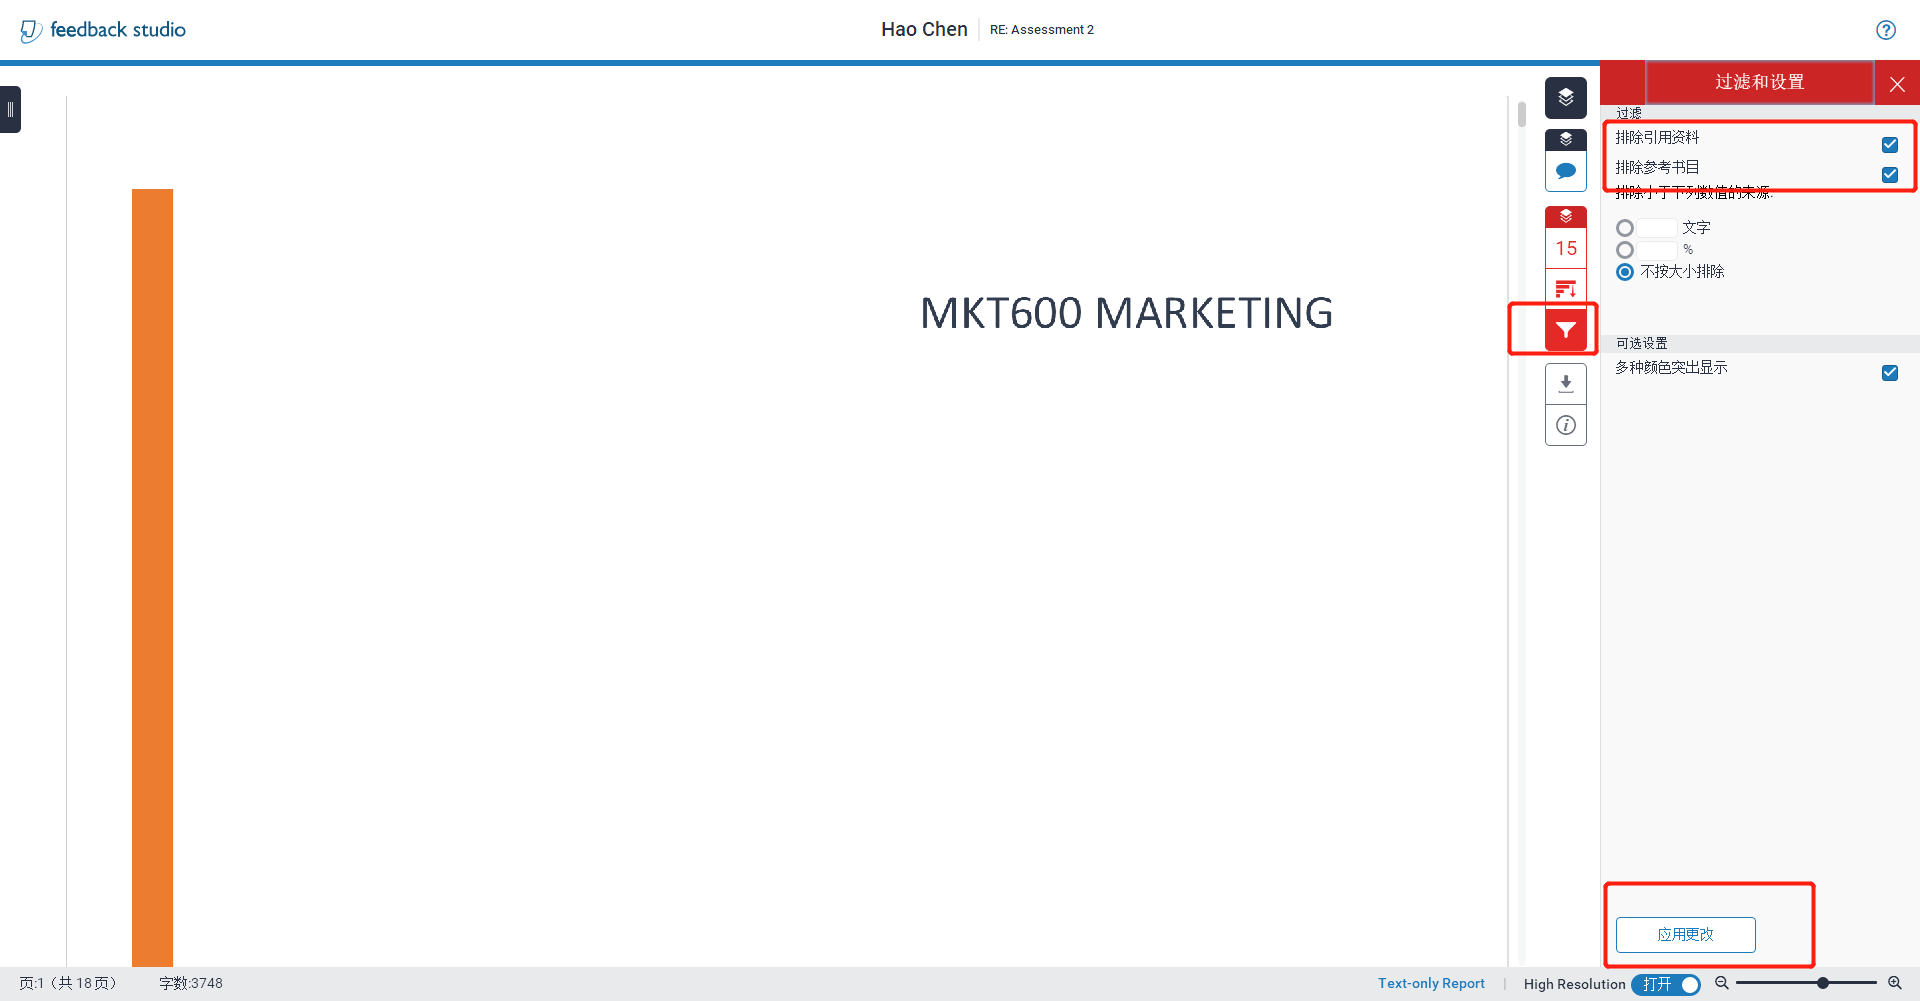Viewport: 1920px width, 1001px height.
Task: Click the percent value input field
Action: pos(1657,250)
